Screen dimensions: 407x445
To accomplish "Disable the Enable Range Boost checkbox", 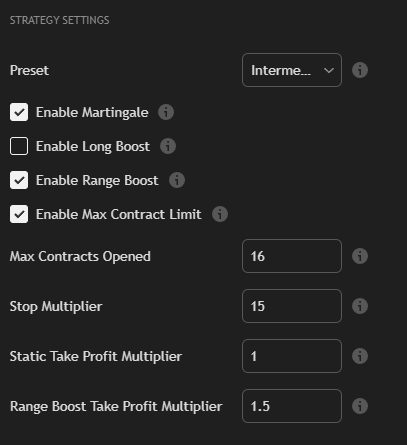I will pyautogui.click(x=19, y=180).
